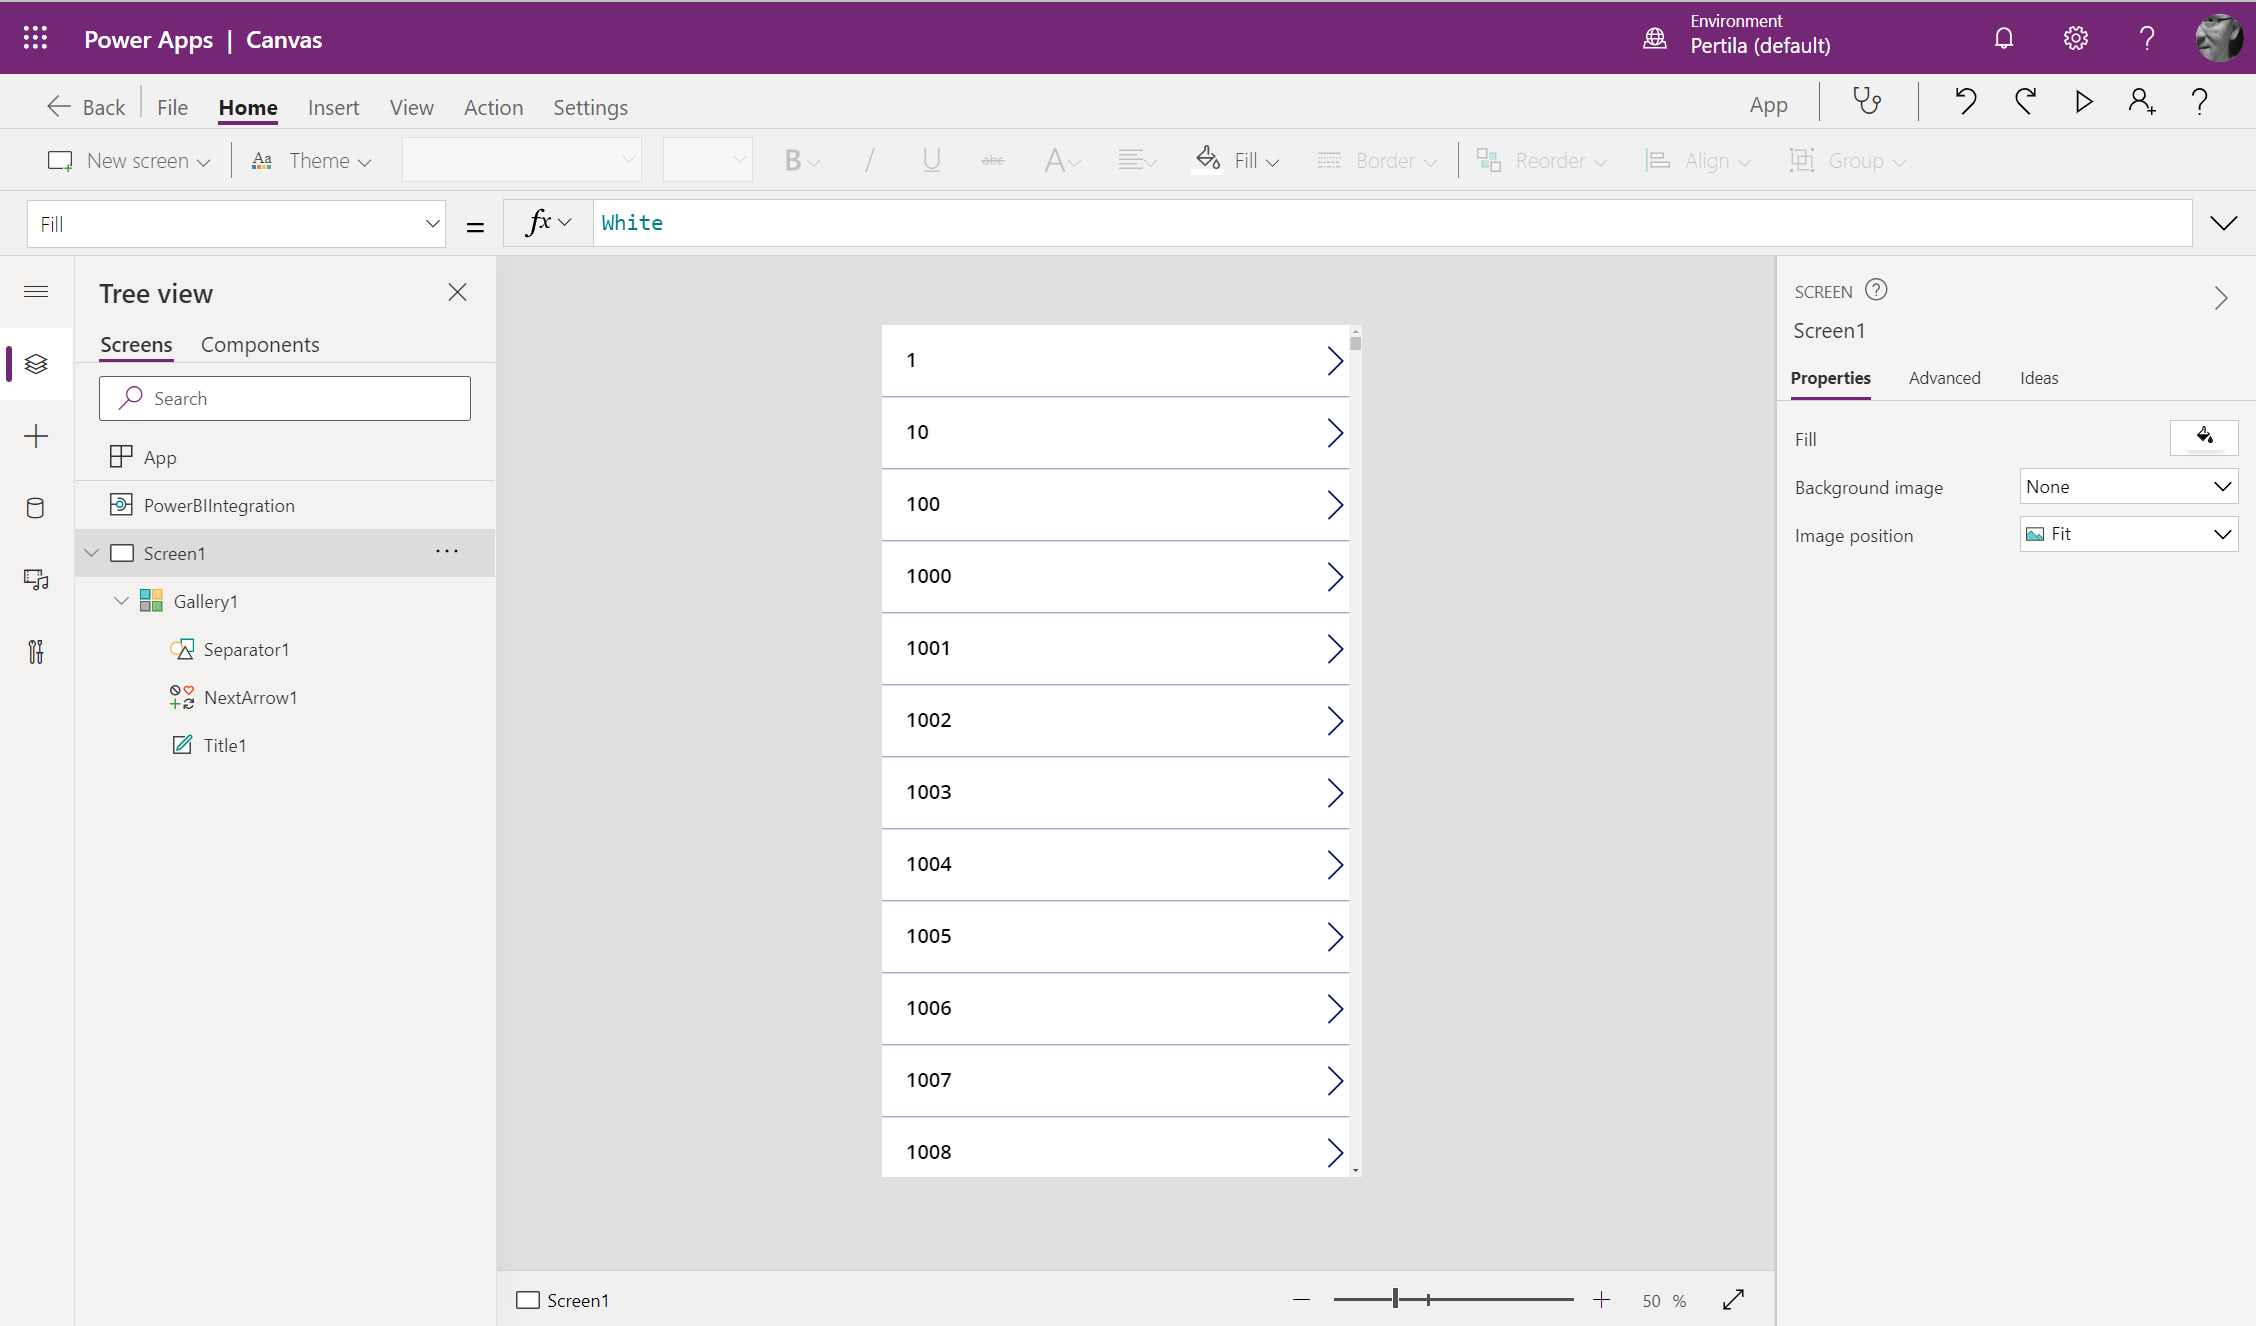
Task: Collapse the Gallery1 tree node
Action: click(122, 601)
